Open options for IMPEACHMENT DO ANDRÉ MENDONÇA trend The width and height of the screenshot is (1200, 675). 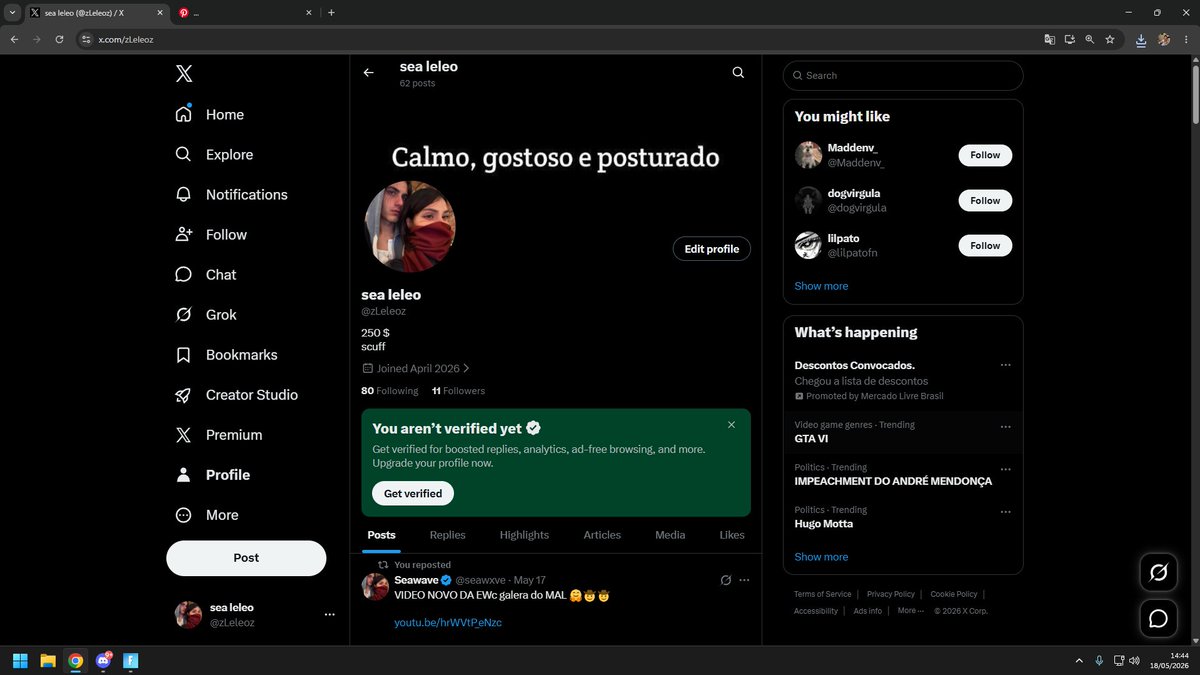point(1005,469)
